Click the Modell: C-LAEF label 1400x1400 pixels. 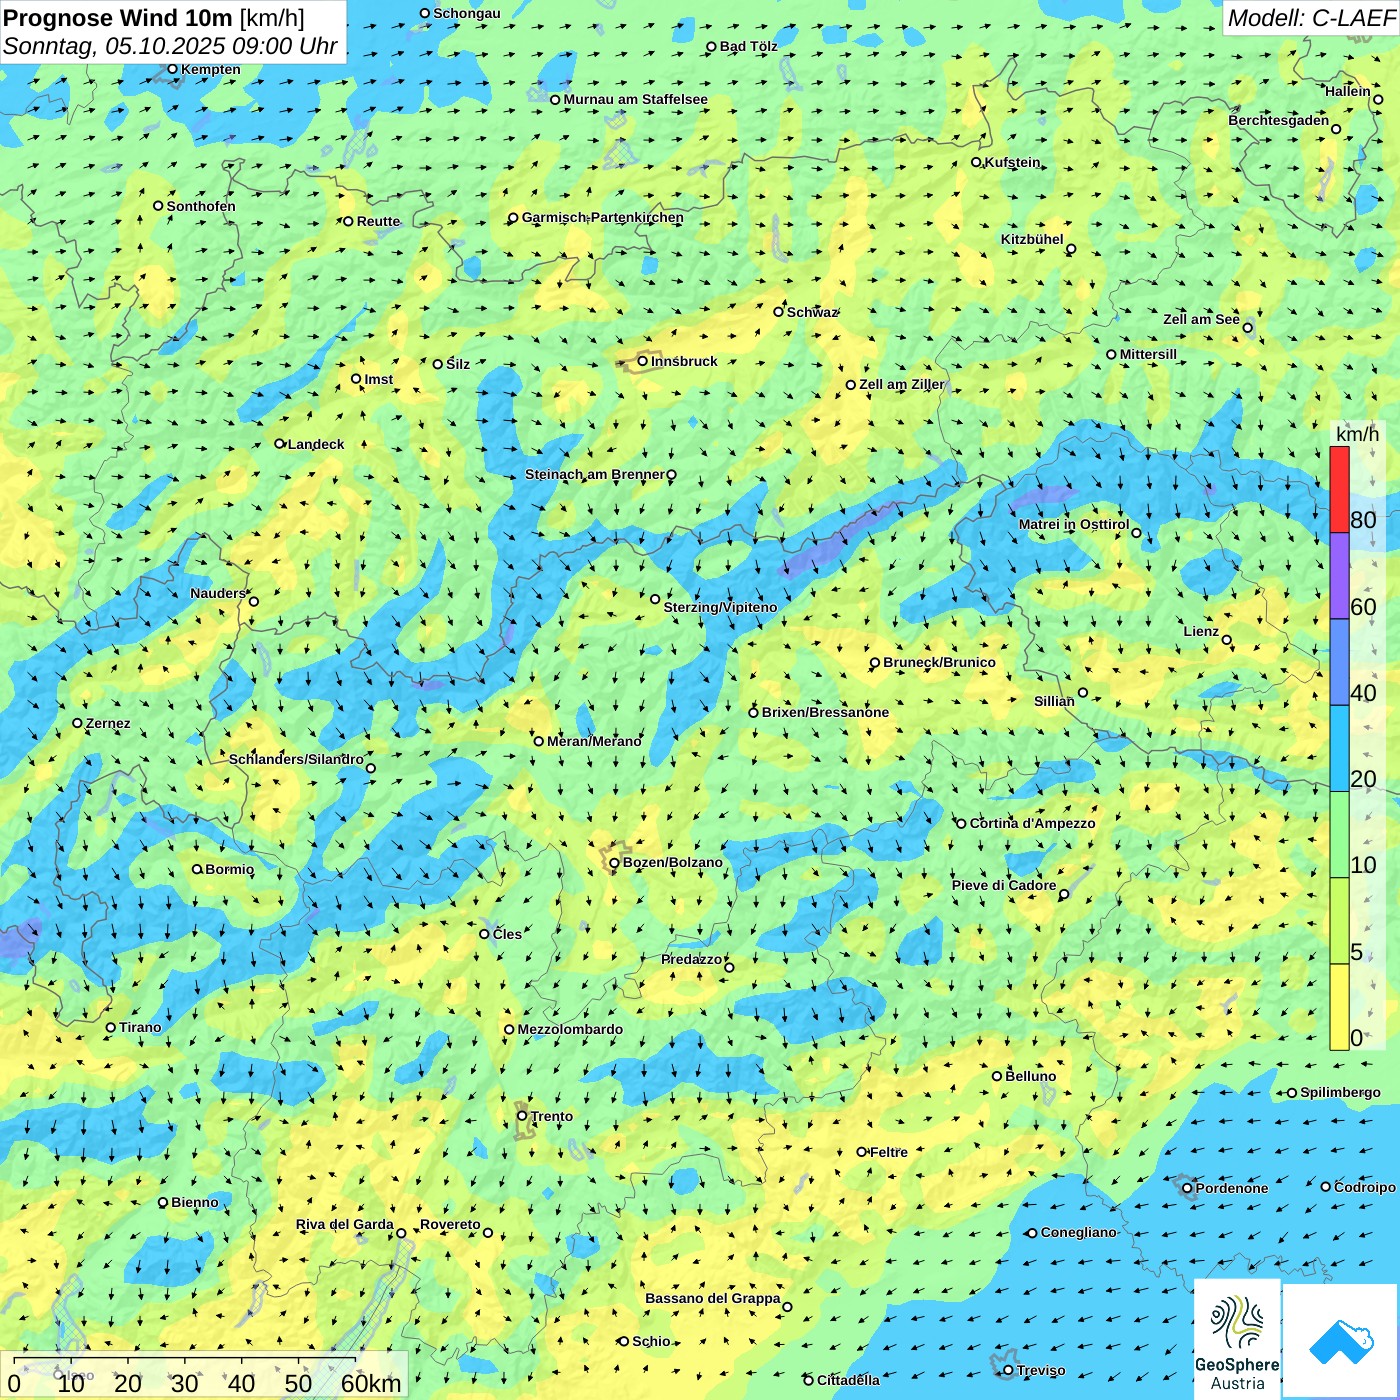coord(1310,18)
